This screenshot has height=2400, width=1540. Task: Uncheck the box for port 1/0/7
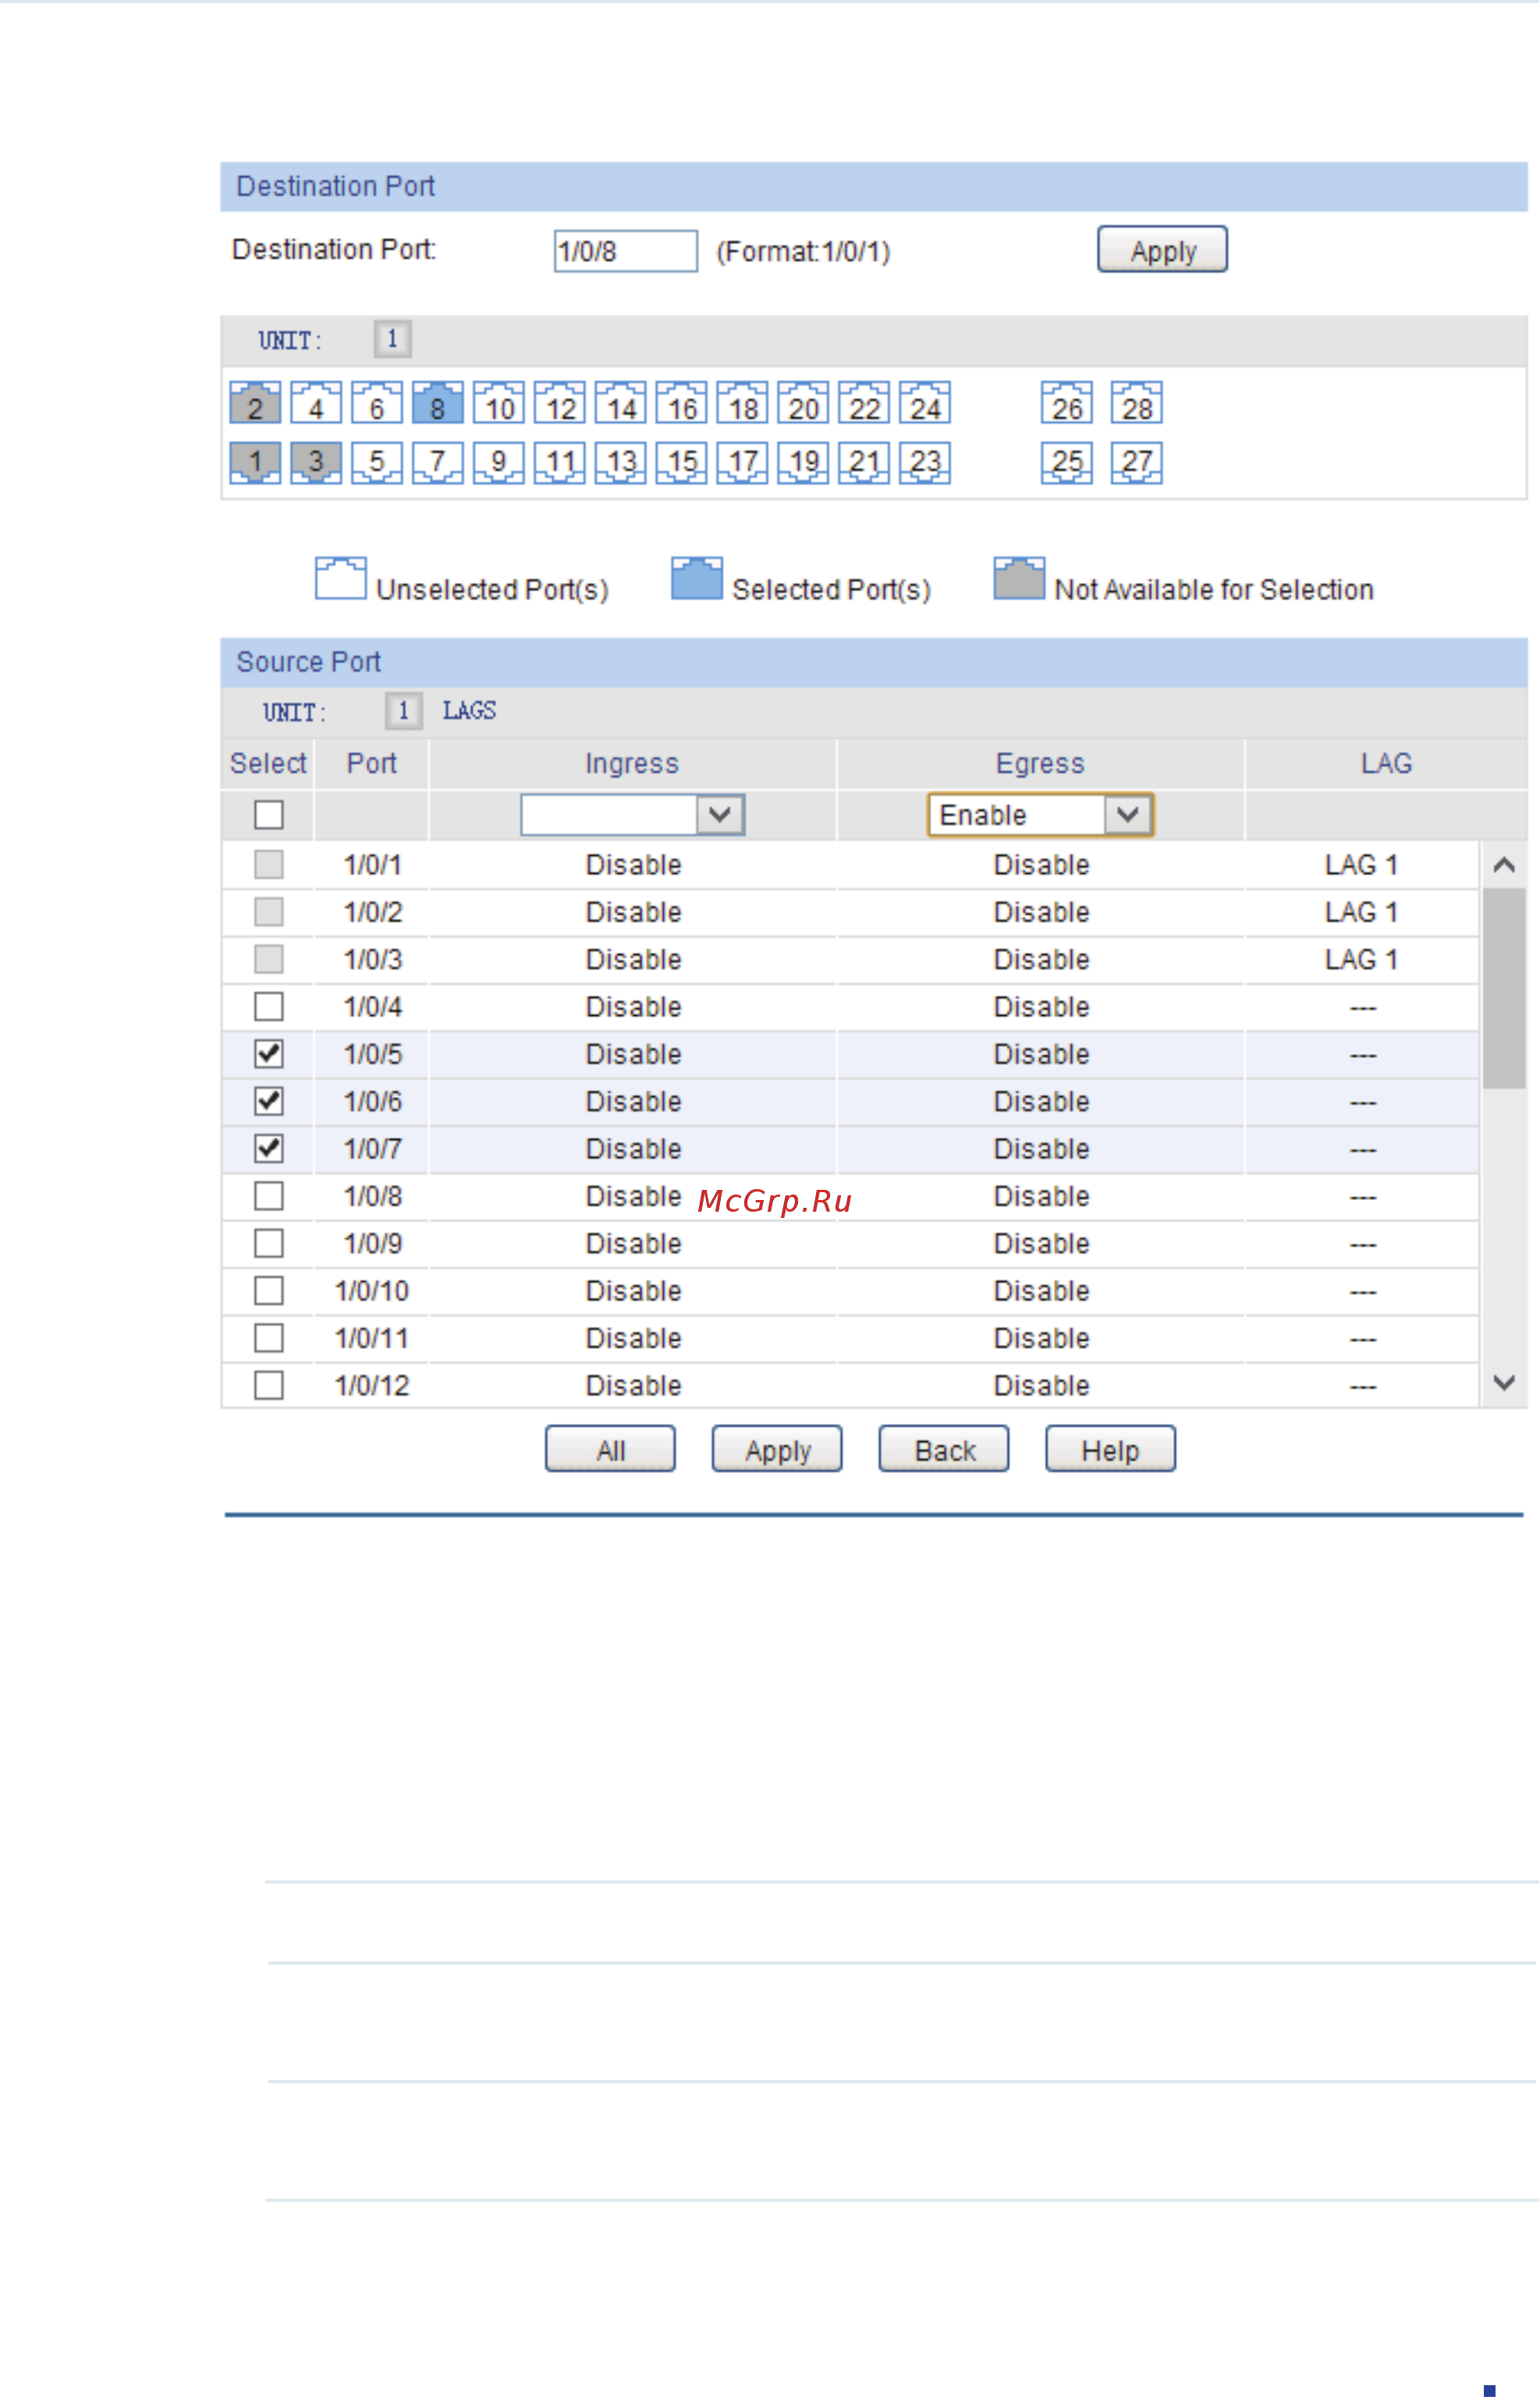[x=269, y=1149]
